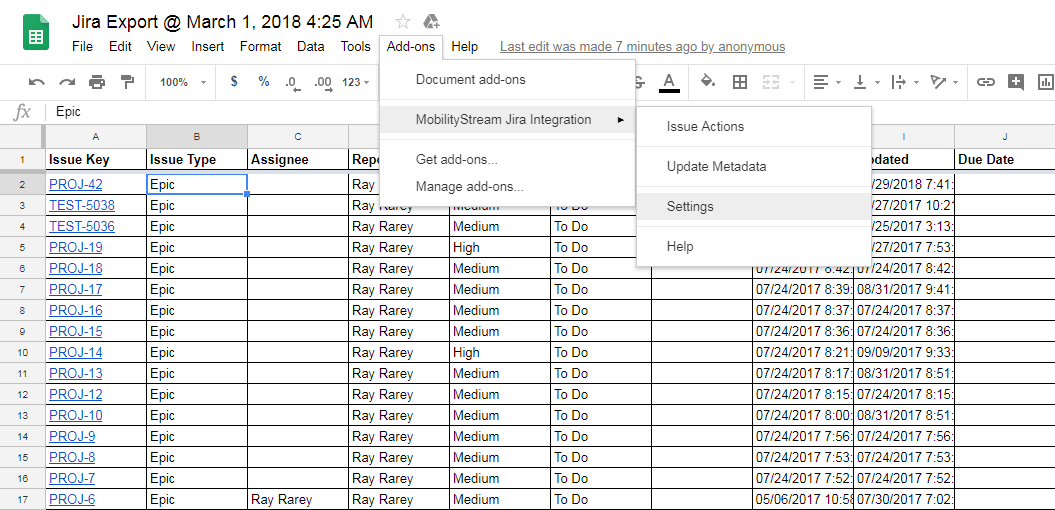Change text color with underlined A
This screenshot has height=510, width=1055.
click(669, 82)
